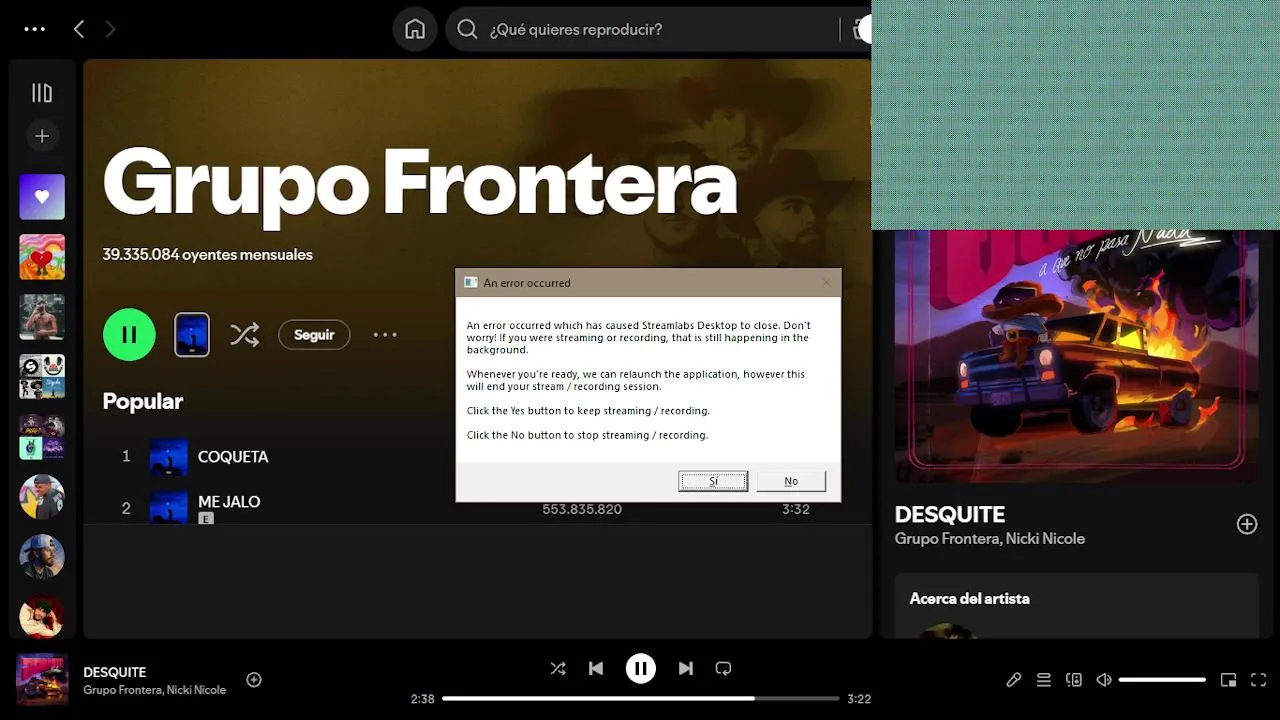Close the 'An error occurred' dialog
Screen dimensions: 1280x720
pos(826,282)
